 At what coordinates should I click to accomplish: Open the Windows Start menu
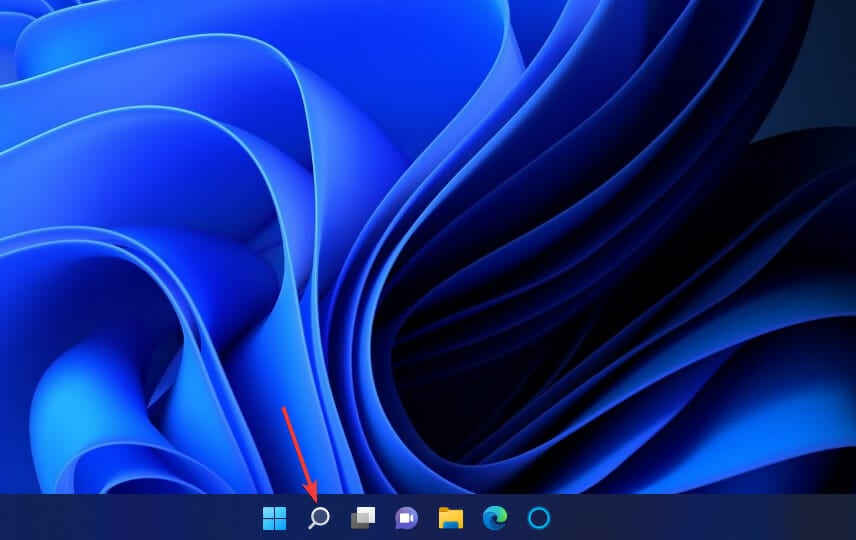click(x=274, y=518)
